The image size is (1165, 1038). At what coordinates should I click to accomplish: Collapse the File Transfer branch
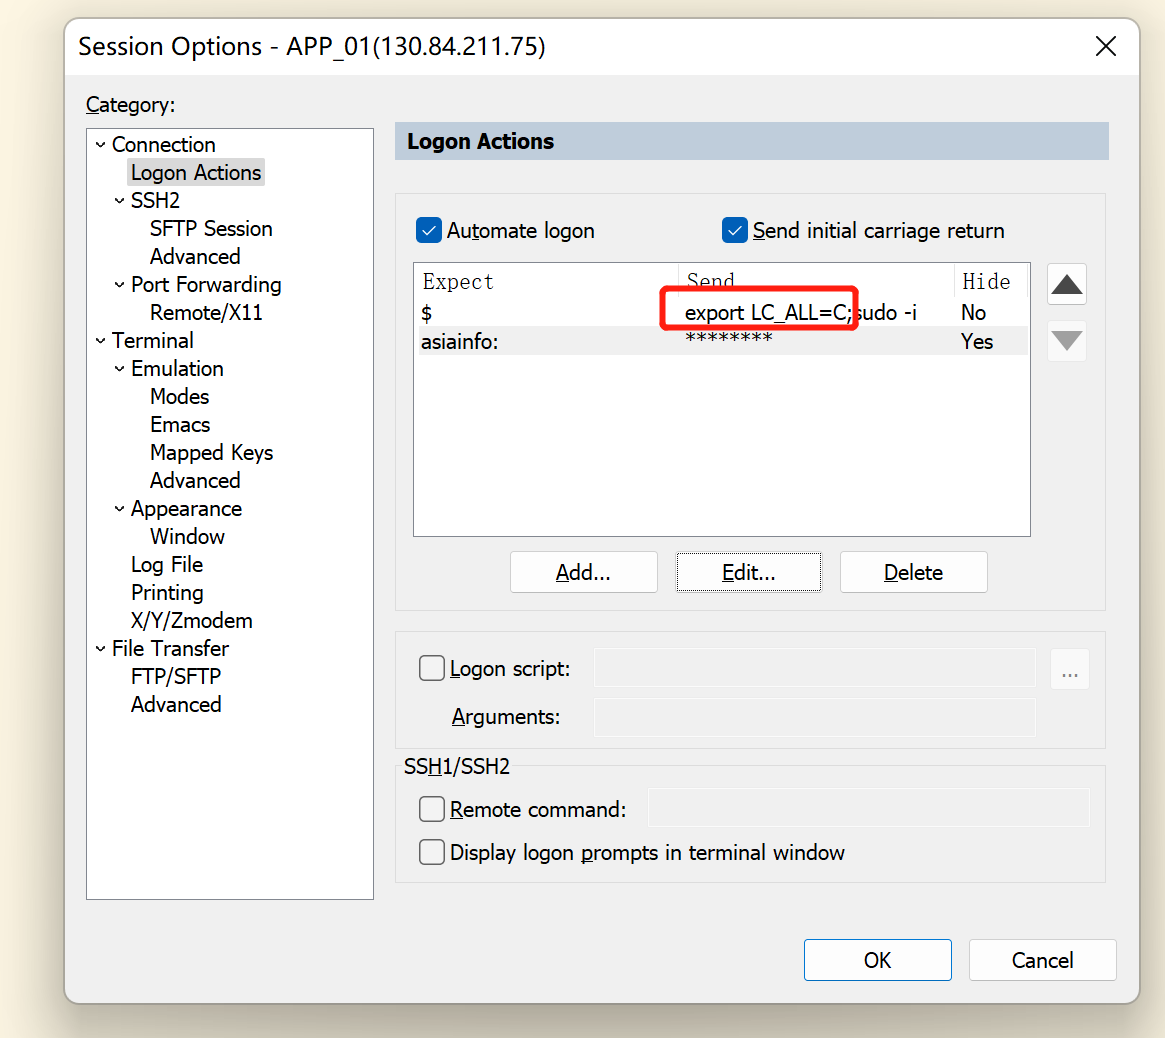tap(100, 648)
